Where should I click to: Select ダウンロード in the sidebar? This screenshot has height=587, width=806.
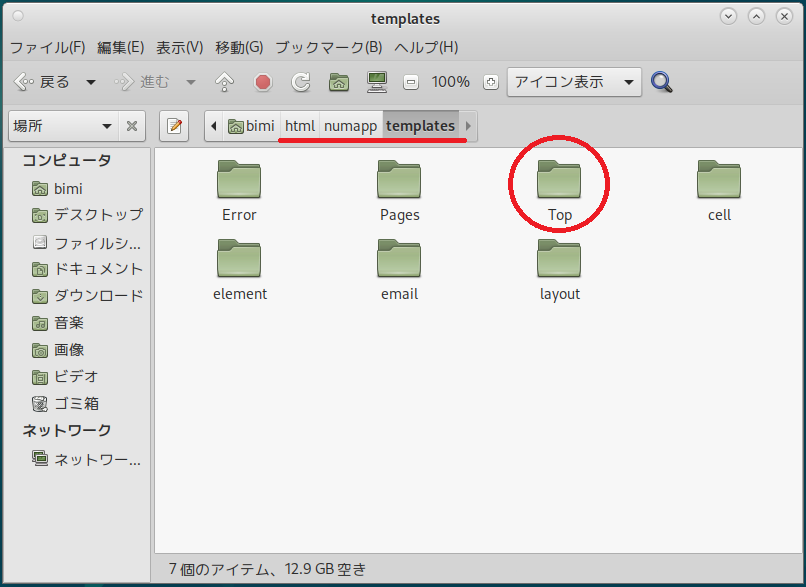point(98,295)
